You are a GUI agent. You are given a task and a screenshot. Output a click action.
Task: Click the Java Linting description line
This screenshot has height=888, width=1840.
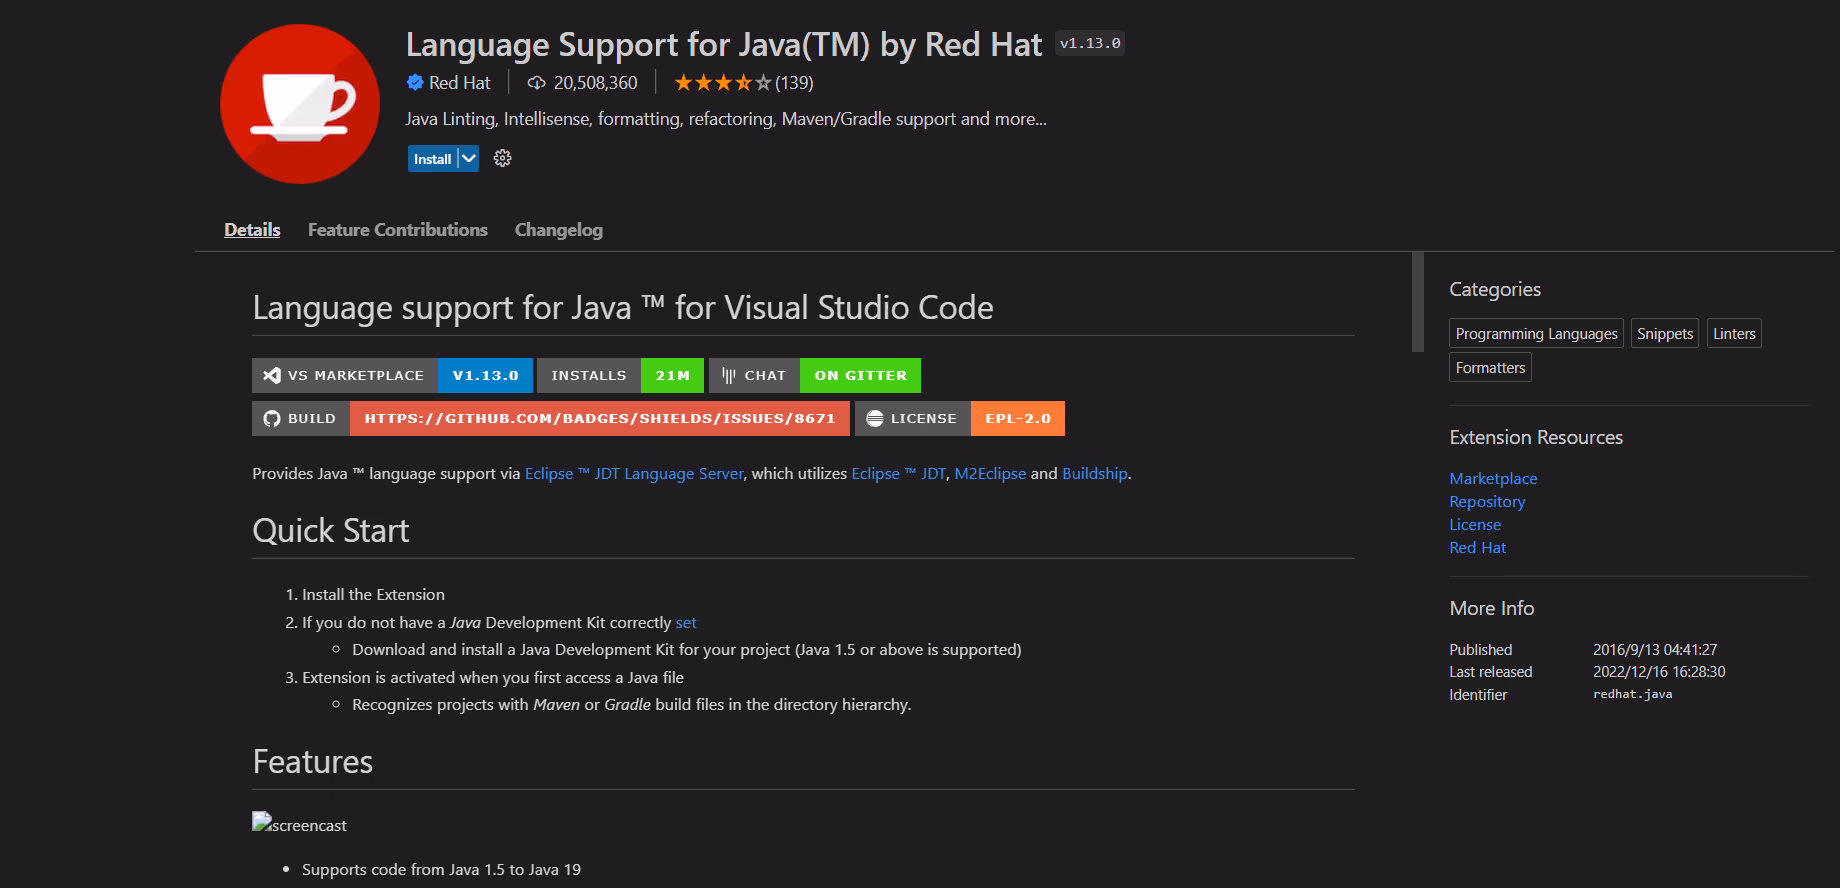click(x=726, y=119)
